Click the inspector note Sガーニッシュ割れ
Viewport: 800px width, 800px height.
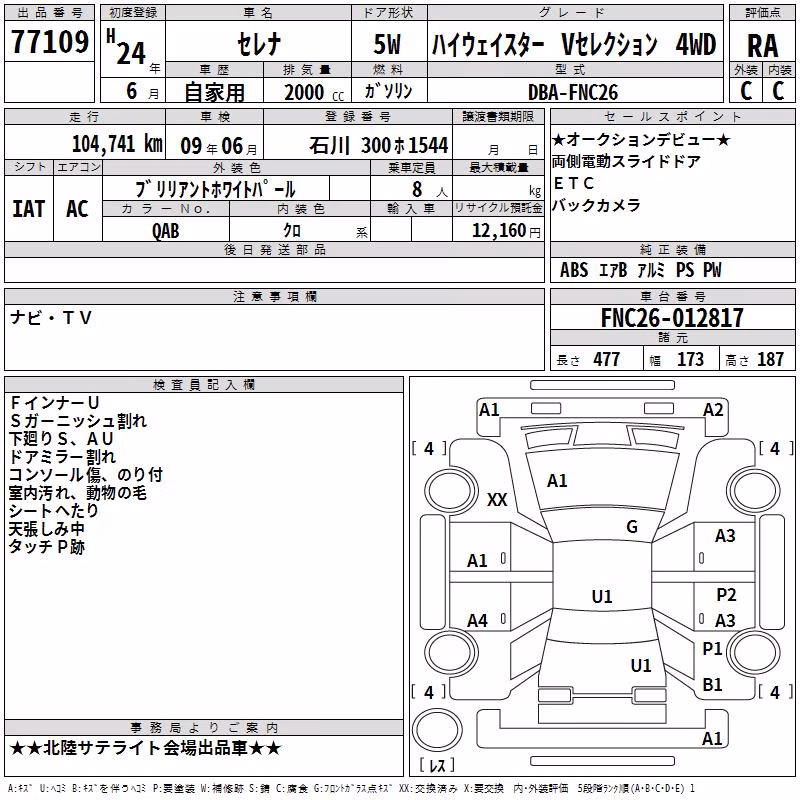(x=78, y=421)
